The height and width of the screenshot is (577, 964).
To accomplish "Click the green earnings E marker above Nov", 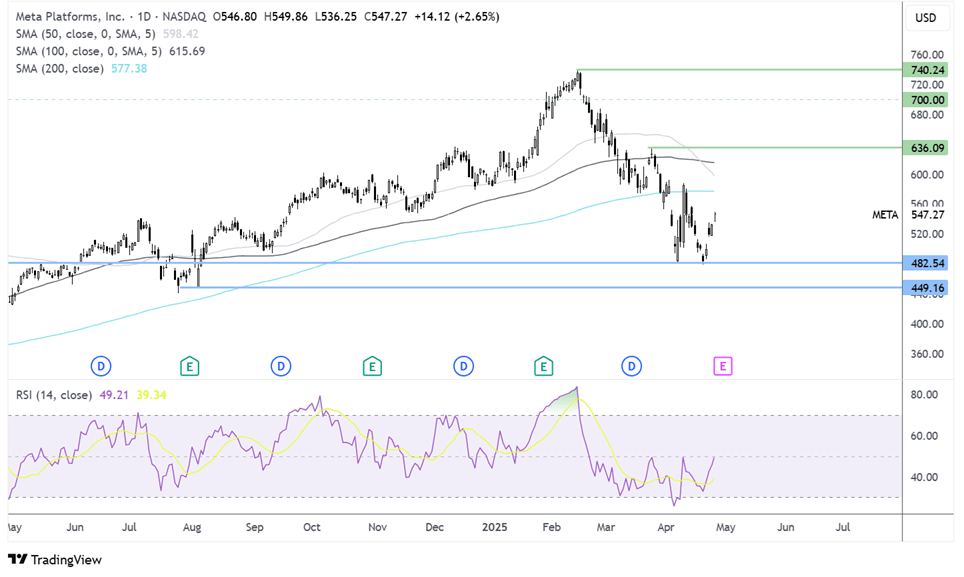I will click(372, 367).
